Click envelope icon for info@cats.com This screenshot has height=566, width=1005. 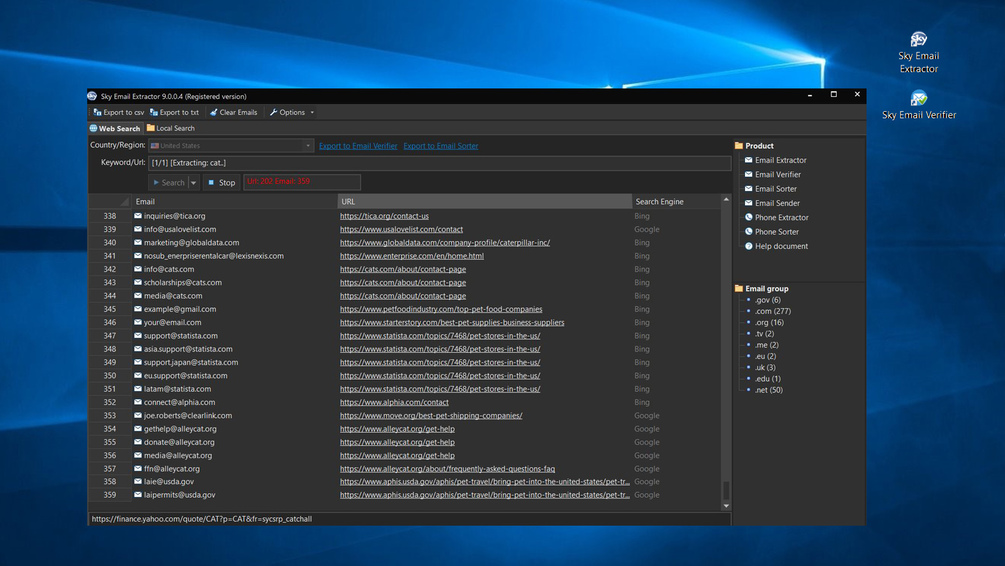[138, 269]
